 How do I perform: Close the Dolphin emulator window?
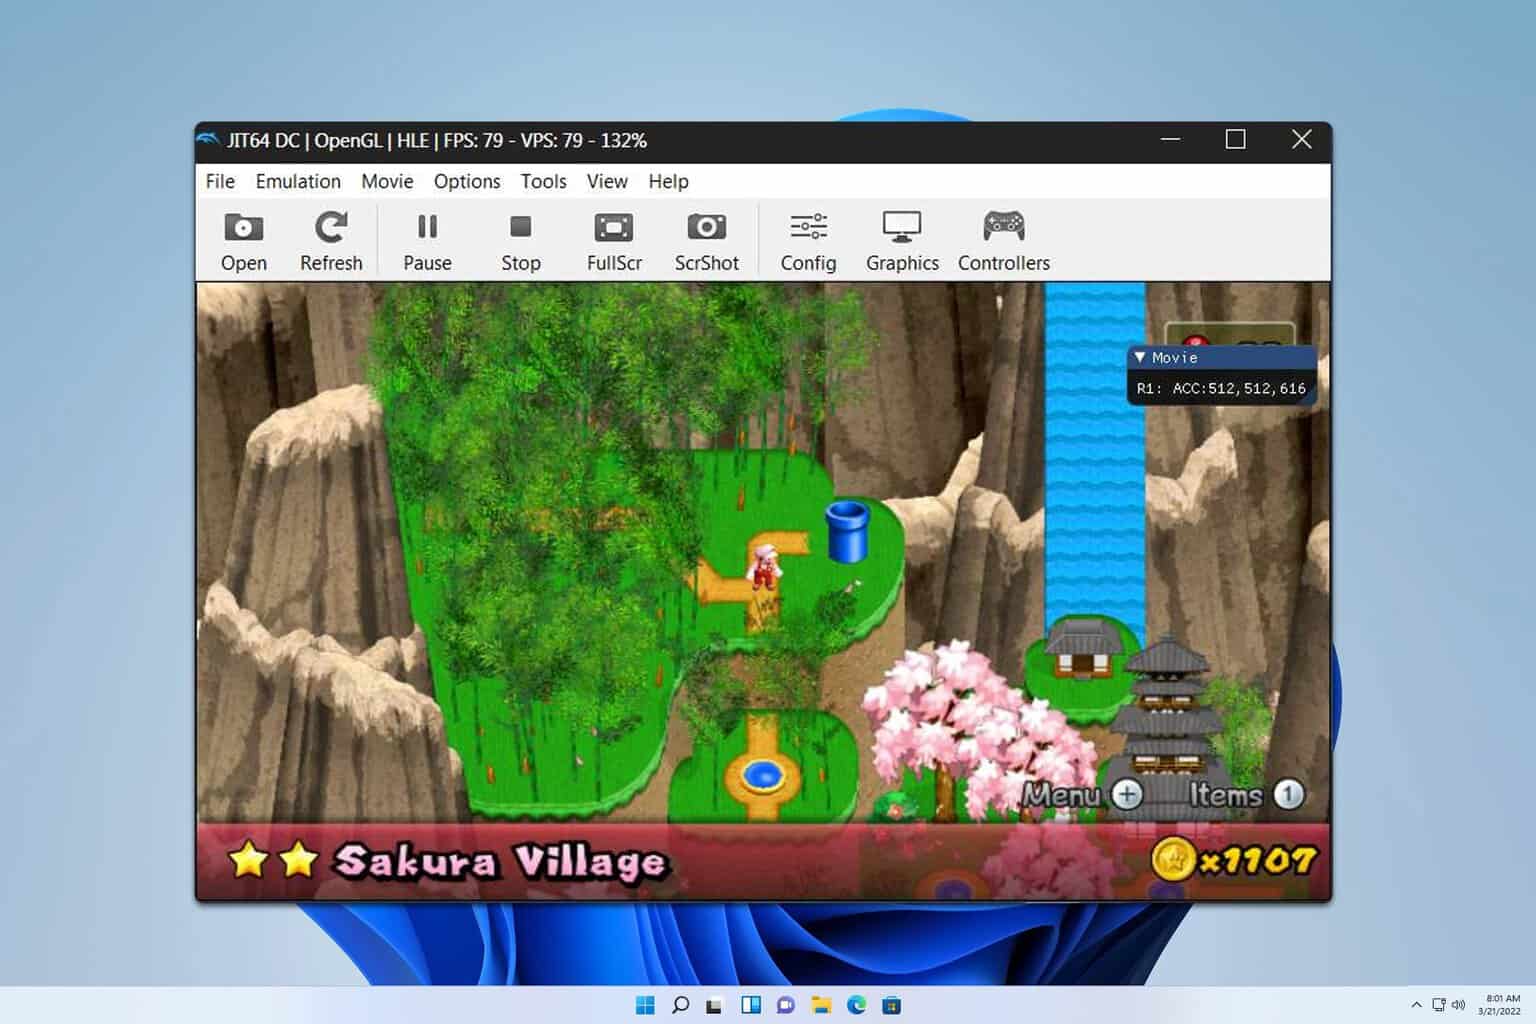[x=1301, y=140]
